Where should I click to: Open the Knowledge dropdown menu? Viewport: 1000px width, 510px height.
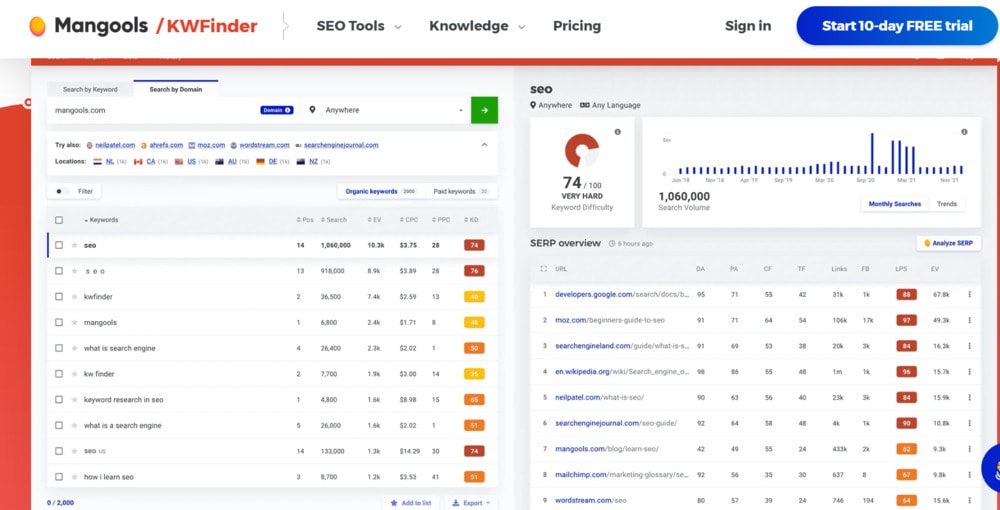477,26
